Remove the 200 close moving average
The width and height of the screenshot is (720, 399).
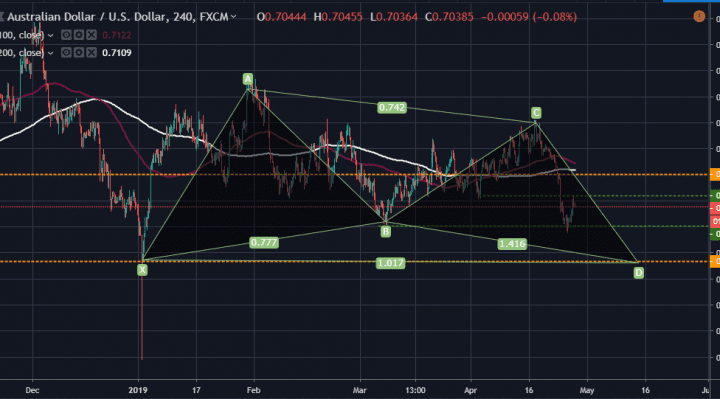coord(92,53)
